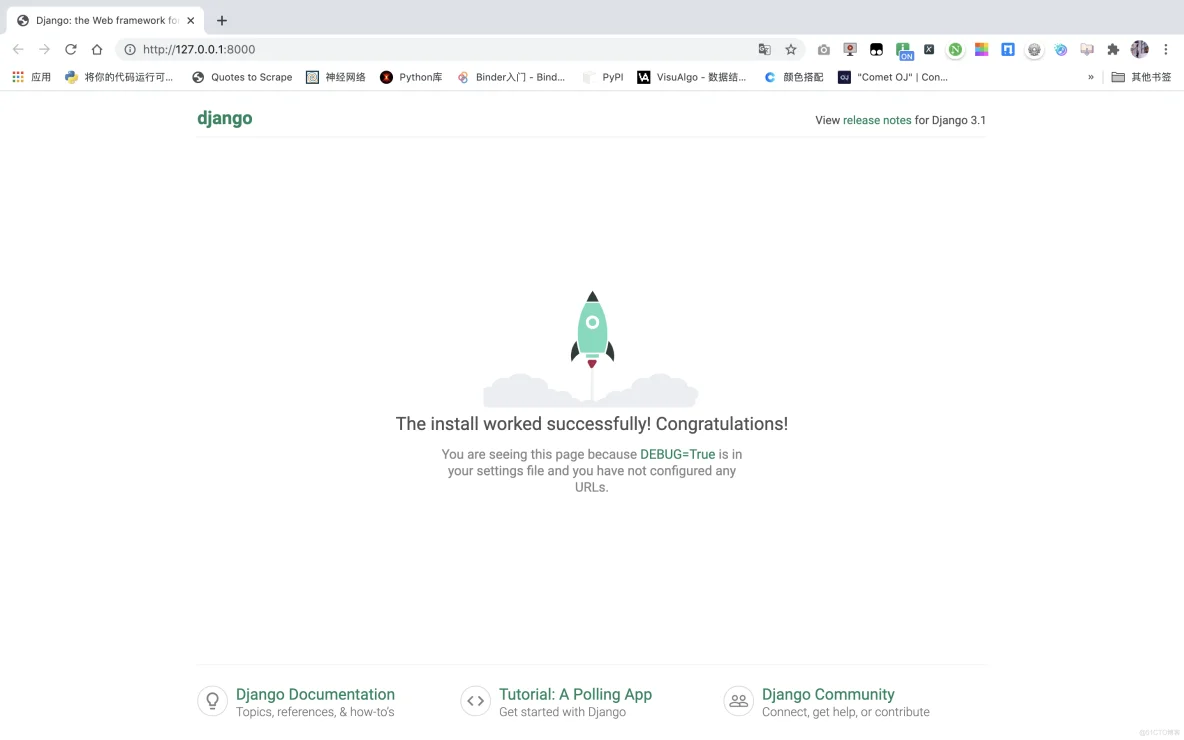Open the screen recorder extension icon
The image size is (1184, 740).
tap(850, 50)
